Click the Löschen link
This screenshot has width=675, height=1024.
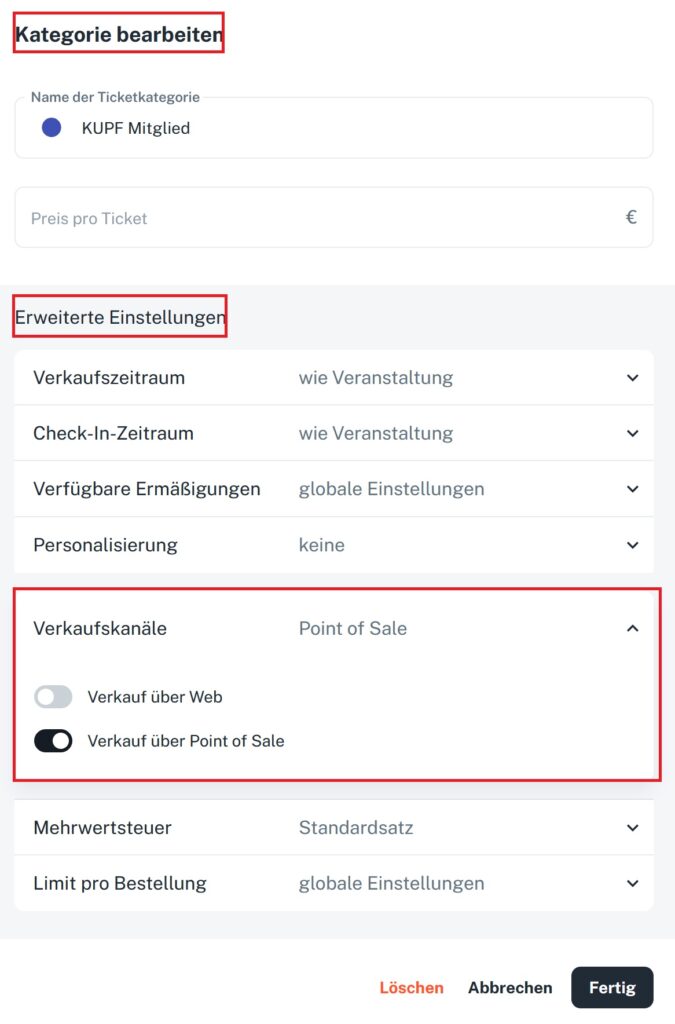411,987
